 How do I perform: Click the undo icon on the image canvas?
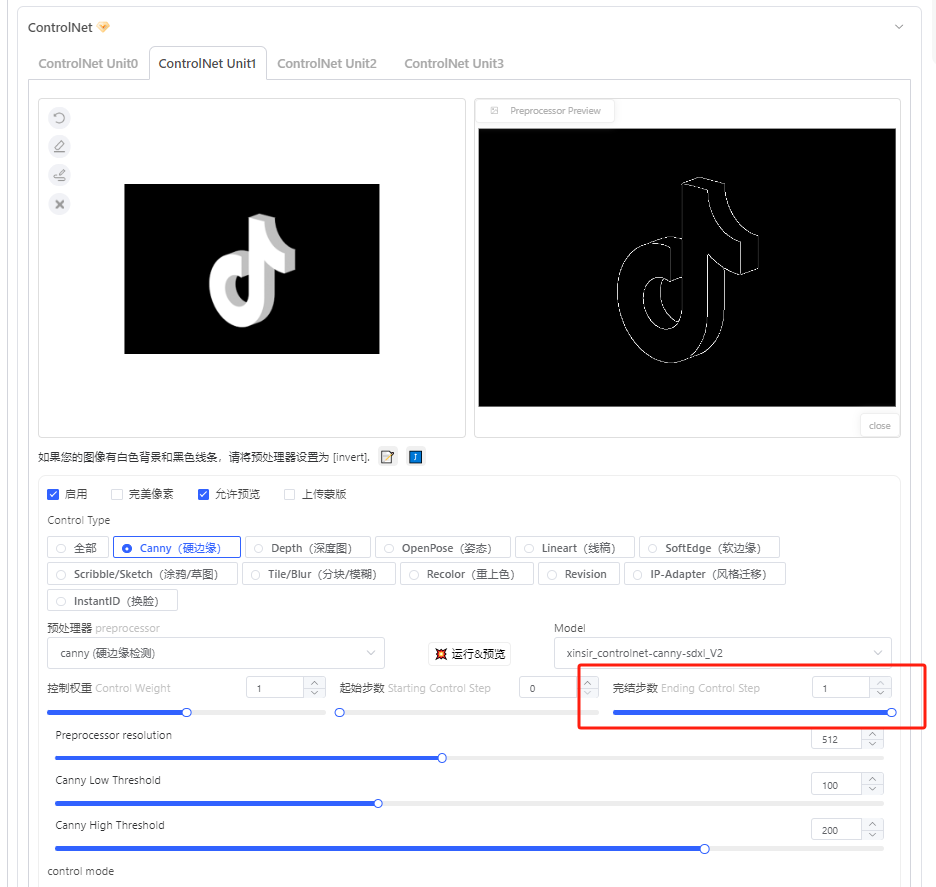[x=59, y=118]
